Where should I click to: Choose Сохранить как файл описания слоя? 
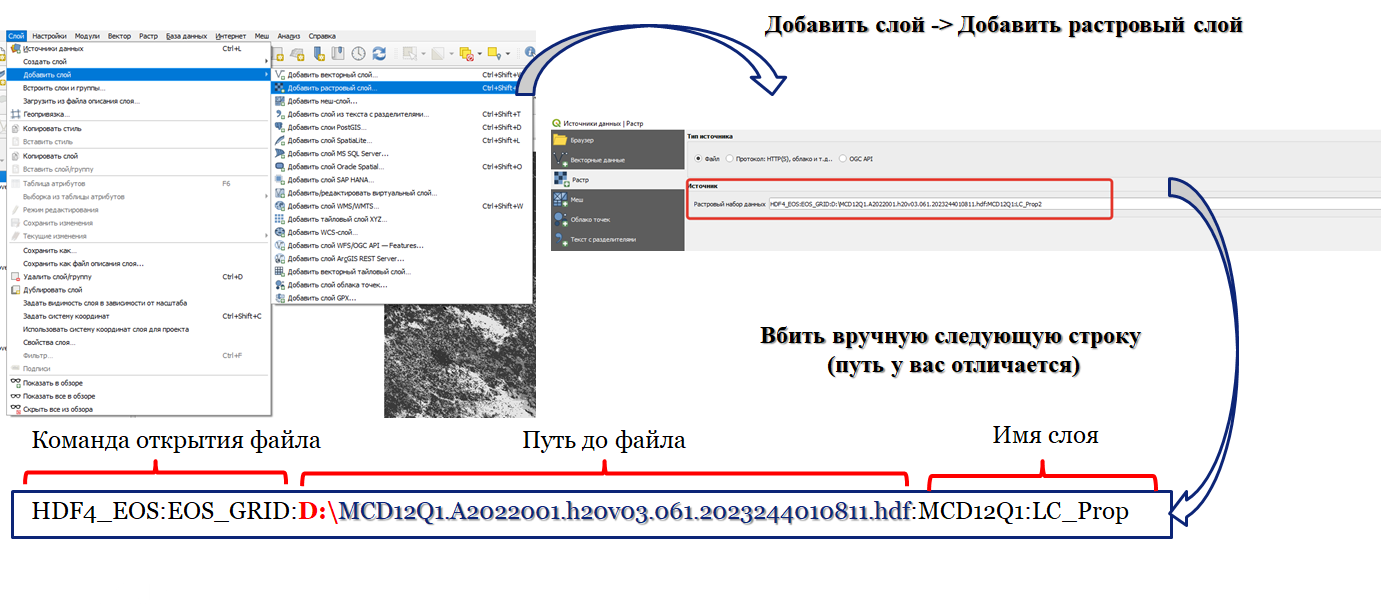click(x=138, y=263)
